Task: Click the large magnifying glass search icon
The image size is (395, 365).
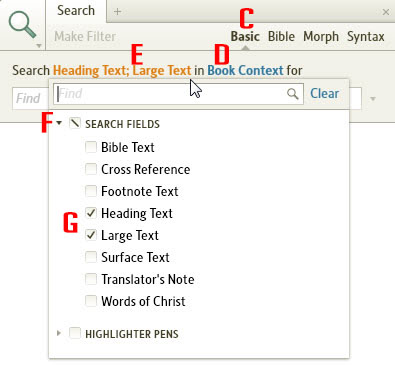Action: 22,24
